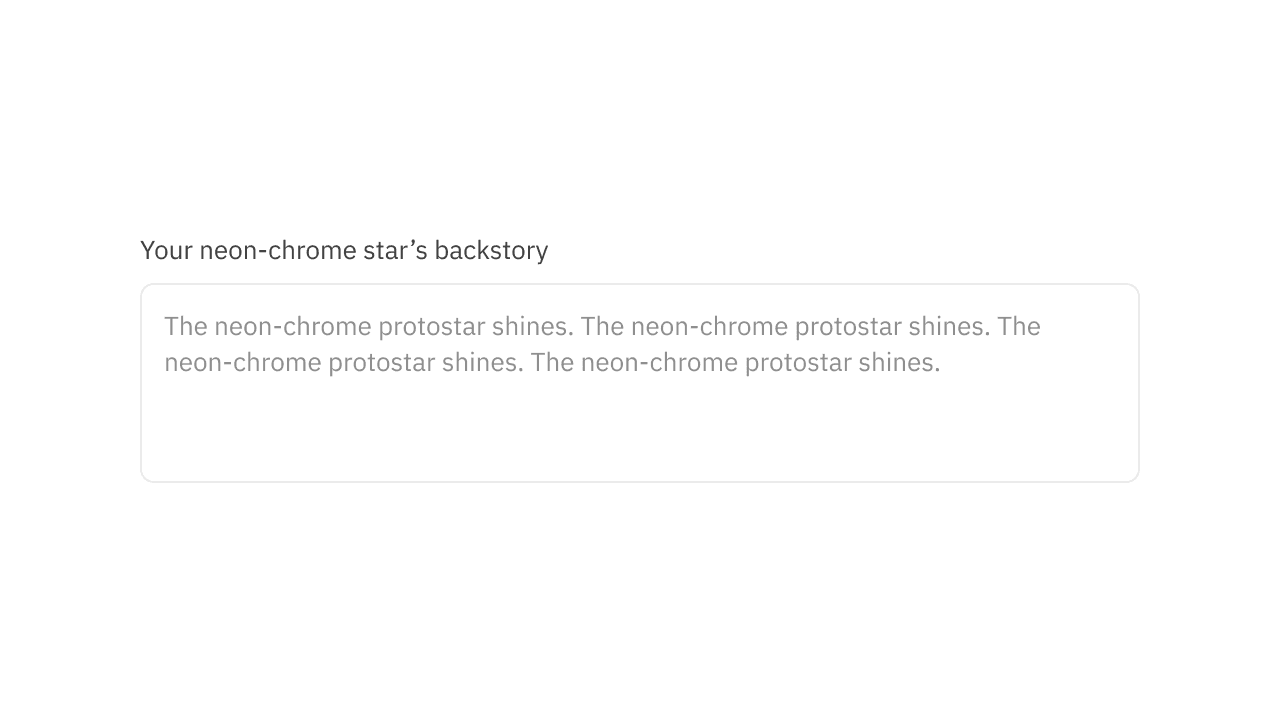Click the textarea's empty bottom-right corner
This screenshot has width=1280, height=720.
1100,455
